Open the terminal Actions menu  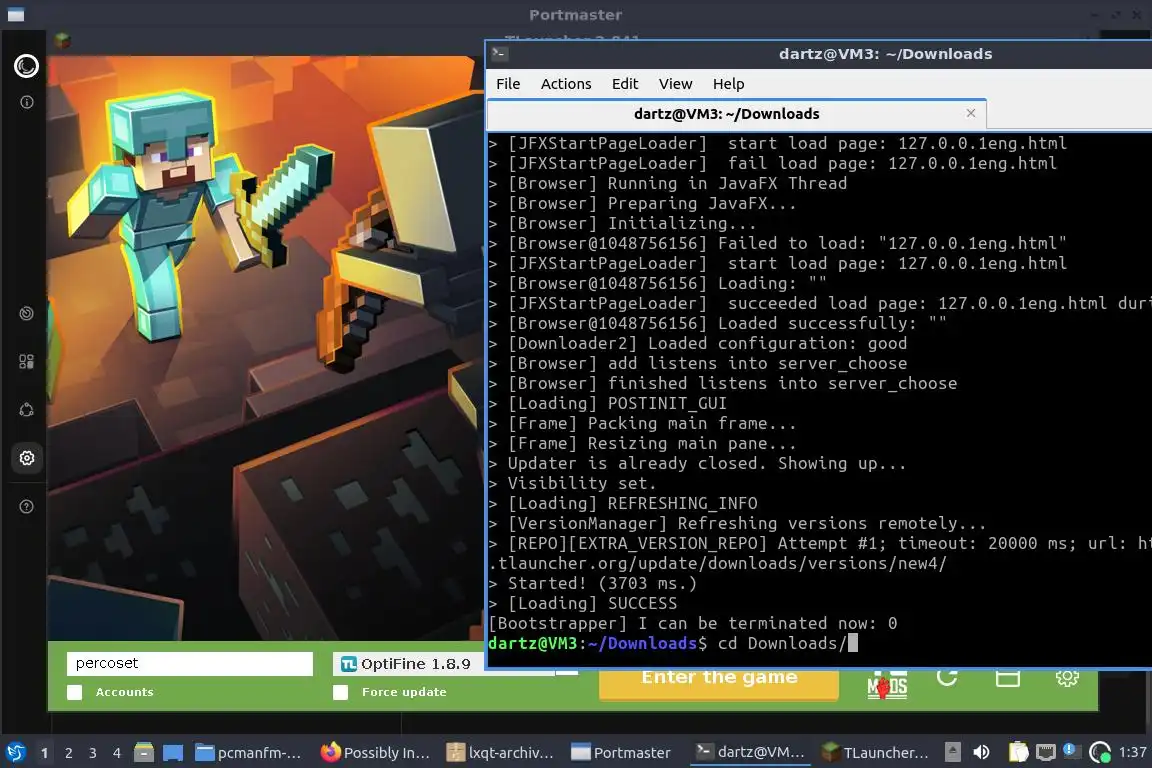pos(566,84)
